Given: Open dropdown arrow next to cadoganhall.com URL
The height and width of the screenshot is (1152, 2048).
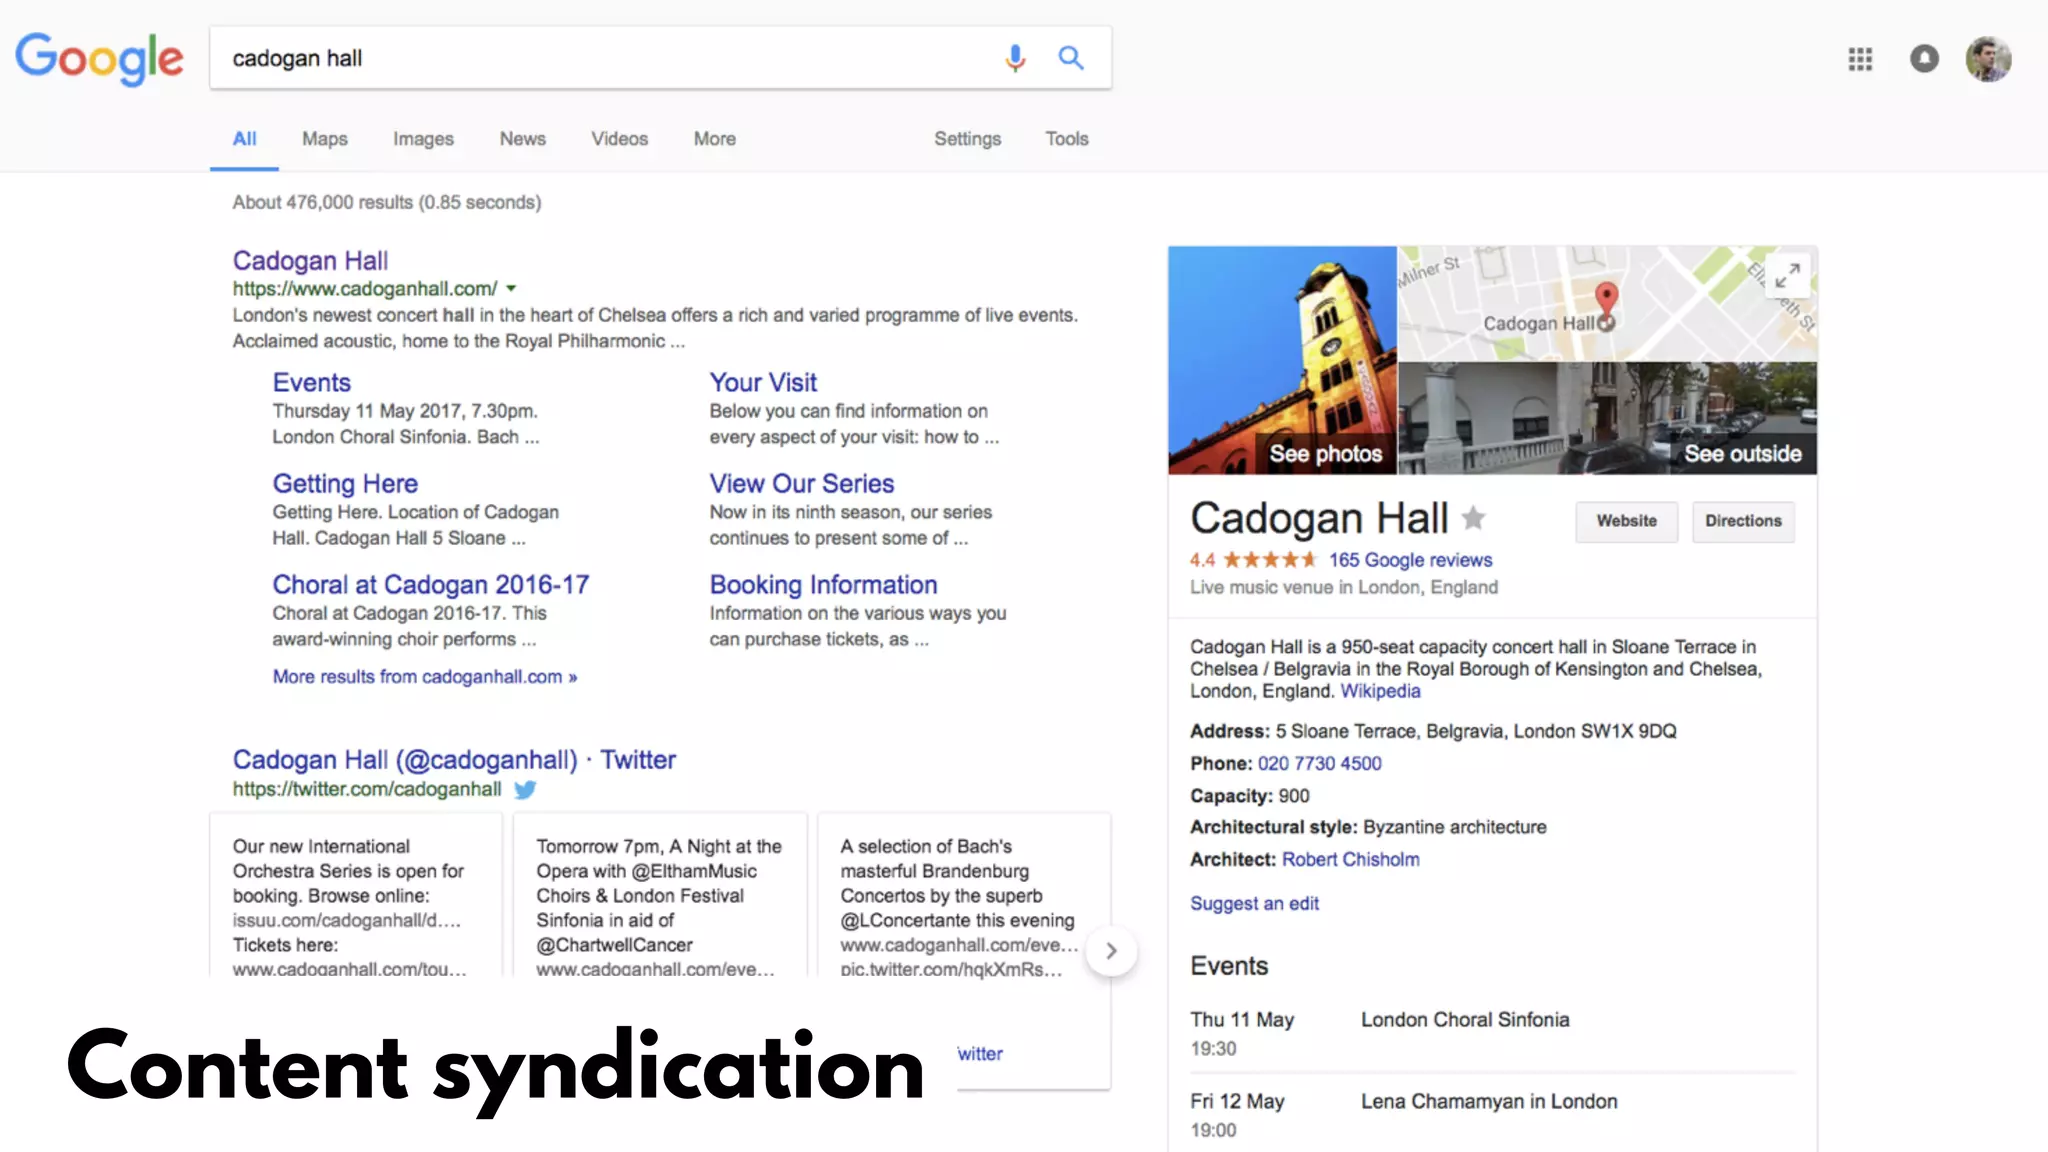Looking at the screenshot, I should pyautogui.click(x=511, y=289).
